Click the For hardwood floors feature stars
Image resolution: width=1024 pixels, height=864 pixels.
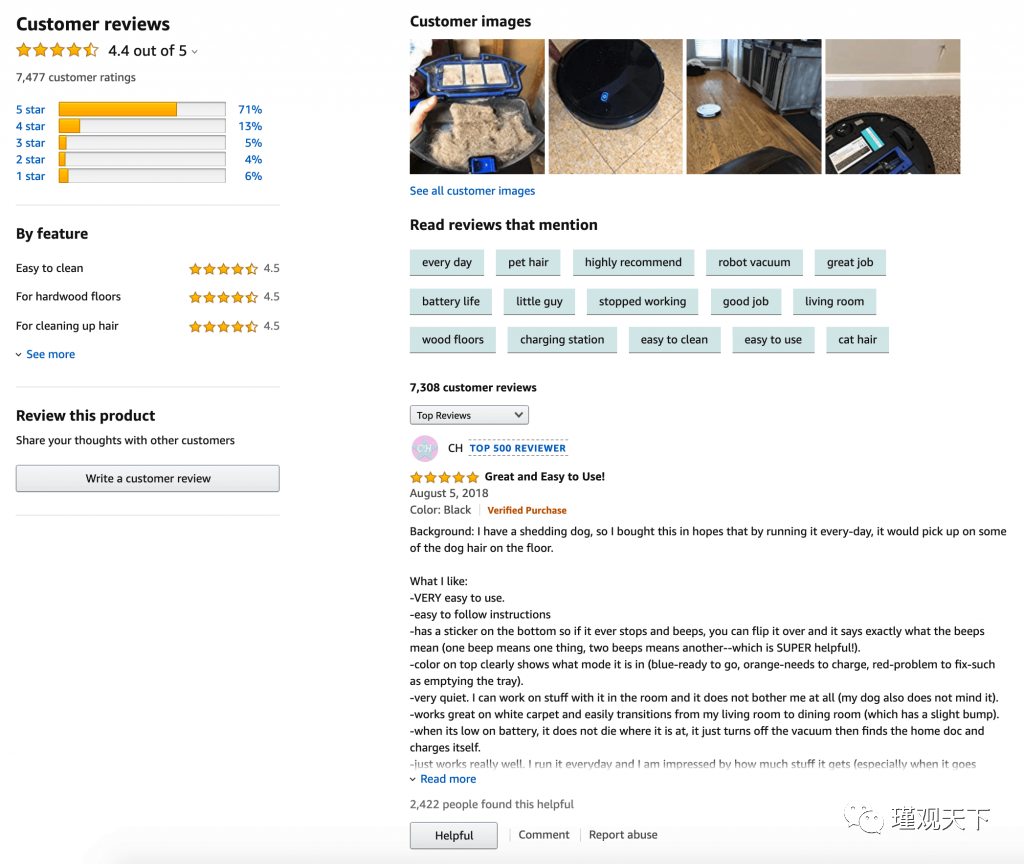[223, 297]
